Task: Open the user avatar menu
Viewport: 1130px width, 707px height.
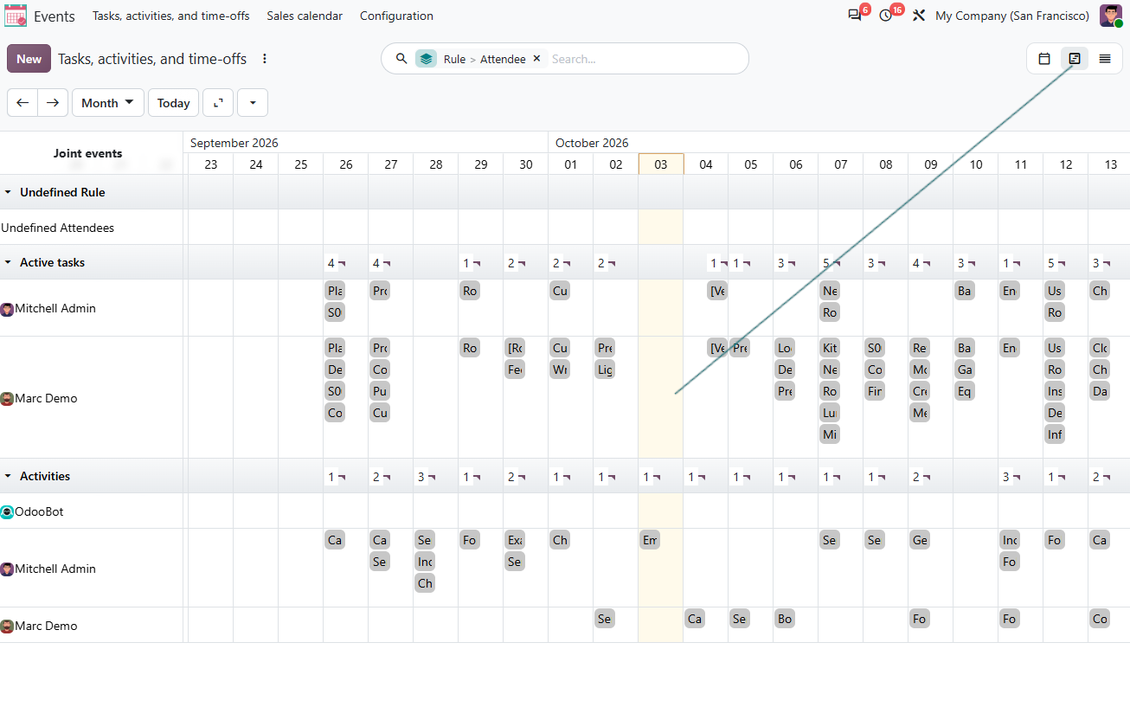Action: [x=1111, y=15]
